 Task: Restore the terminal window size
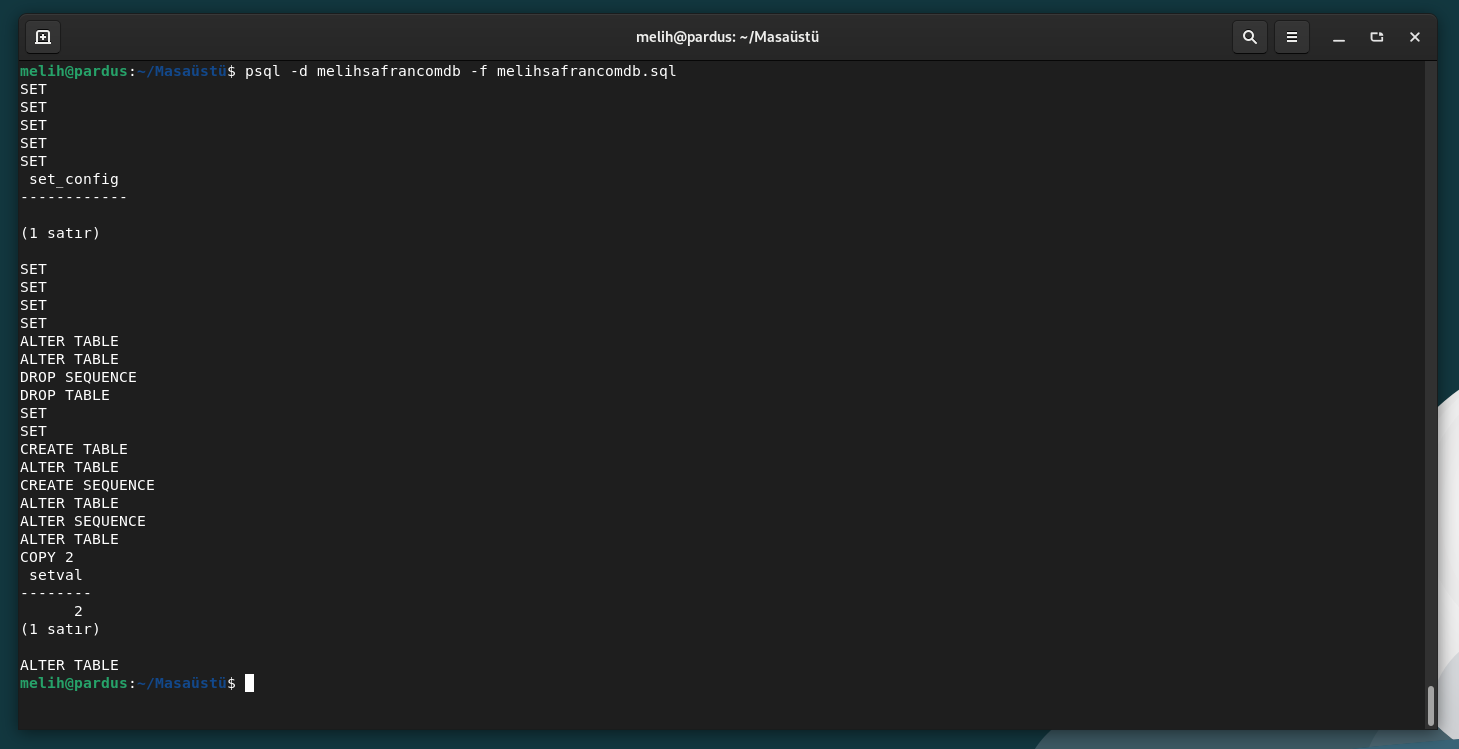(1377, 37)
